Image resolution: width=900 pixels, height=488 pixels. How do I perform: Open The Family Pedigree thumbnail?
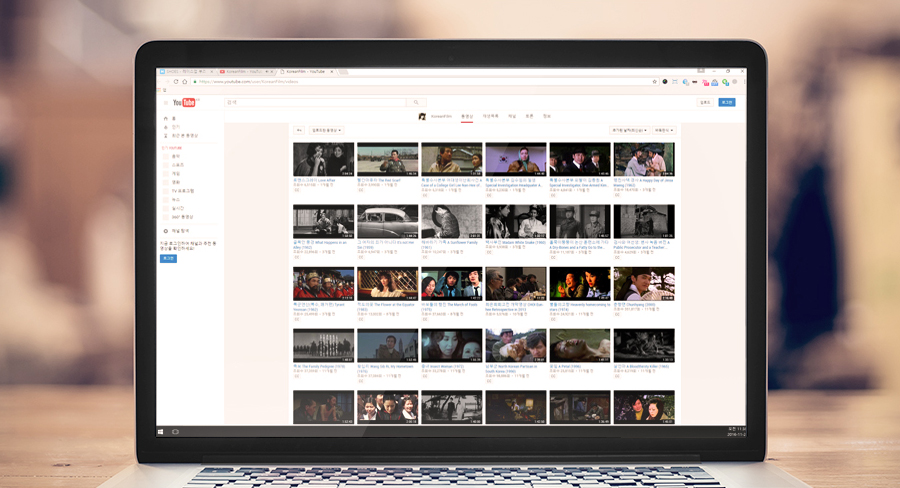coord(324,346)
